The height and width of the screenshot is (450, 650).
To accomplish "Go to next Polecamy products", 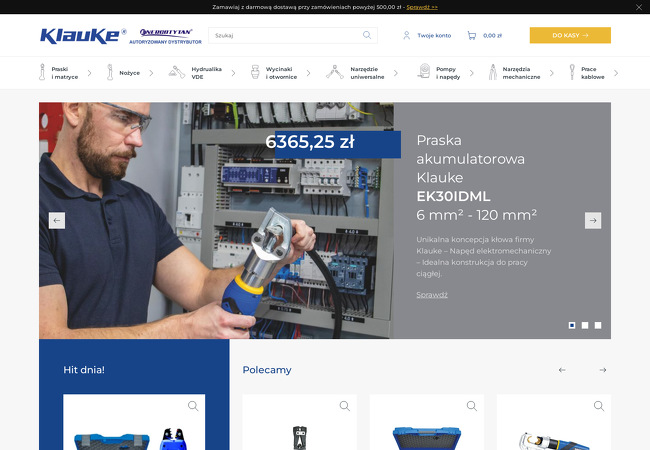I will [x=603, y=370].
